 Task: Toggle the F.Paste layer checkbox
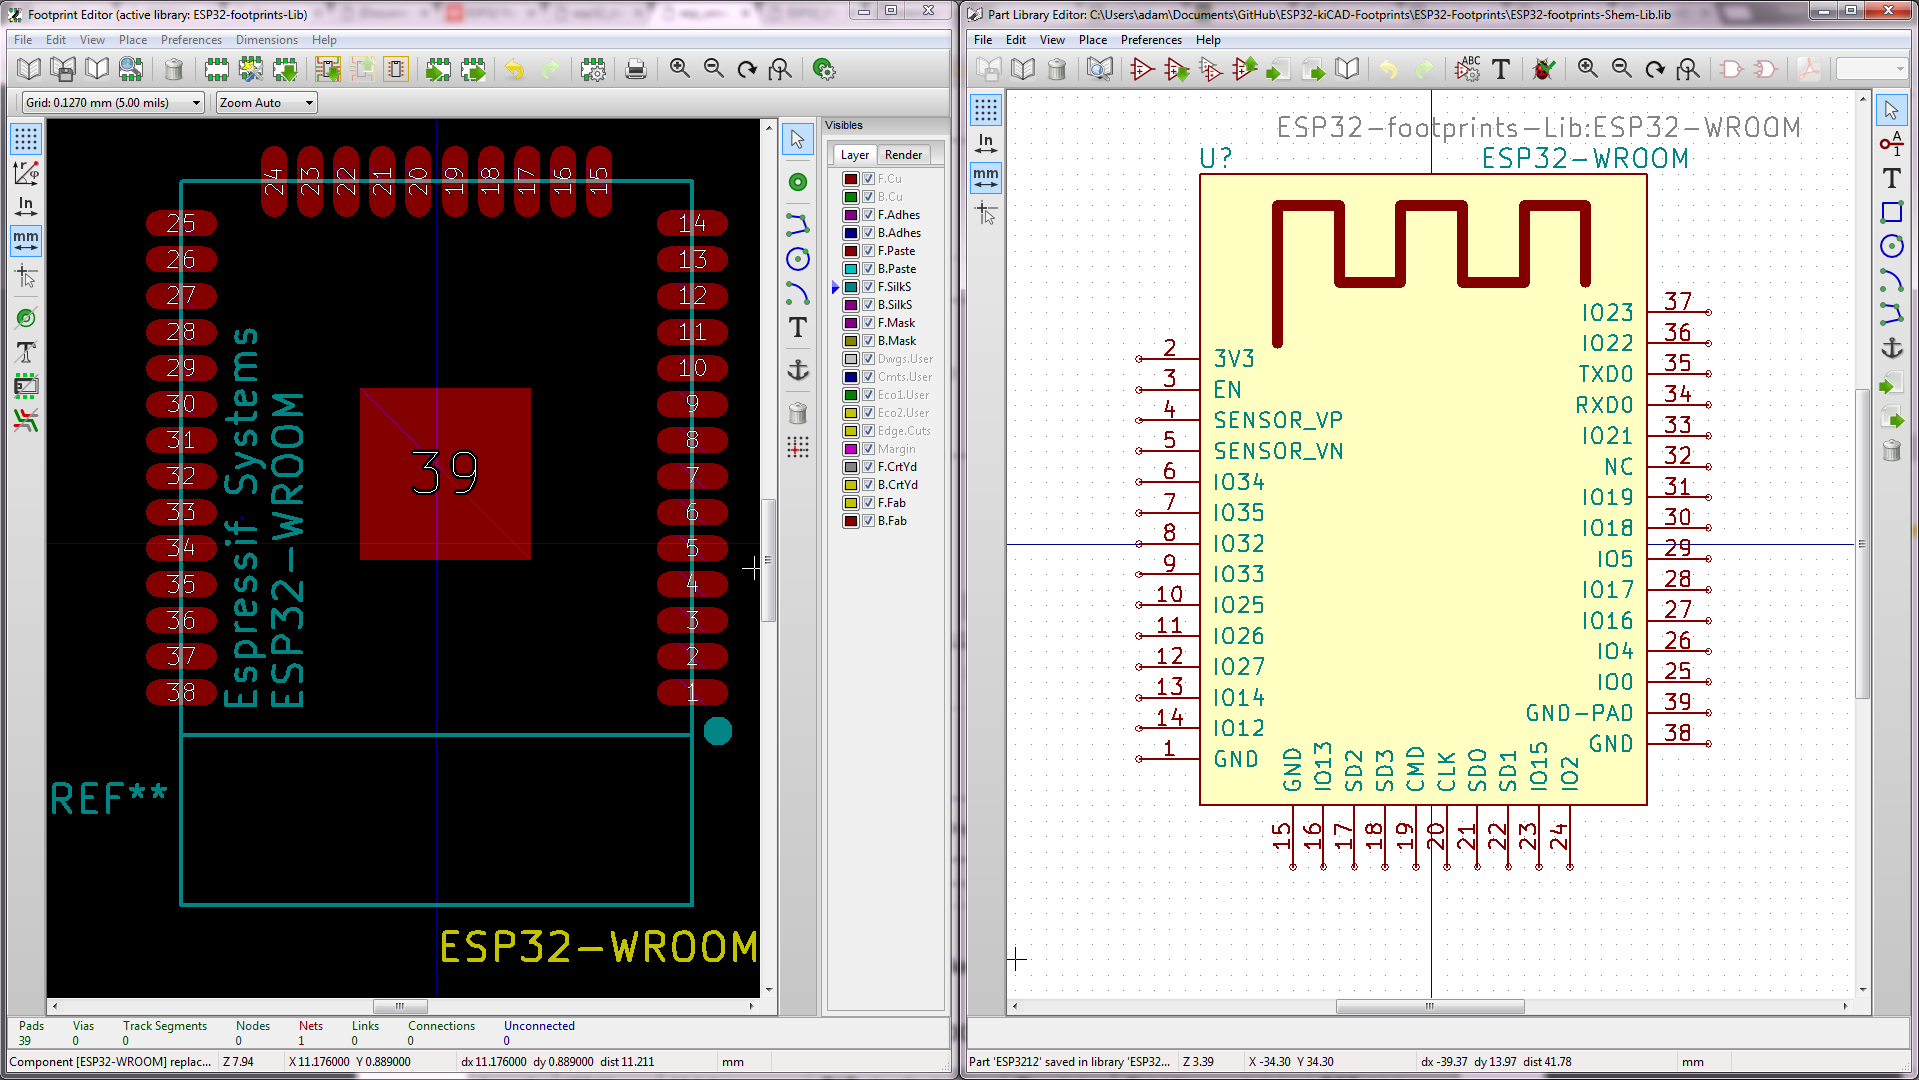[x=869, y=251]
